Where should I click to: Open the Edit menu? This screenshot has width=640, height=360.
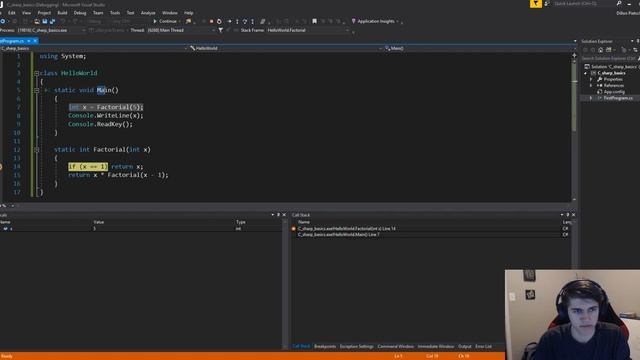click(x=11, y=13)
